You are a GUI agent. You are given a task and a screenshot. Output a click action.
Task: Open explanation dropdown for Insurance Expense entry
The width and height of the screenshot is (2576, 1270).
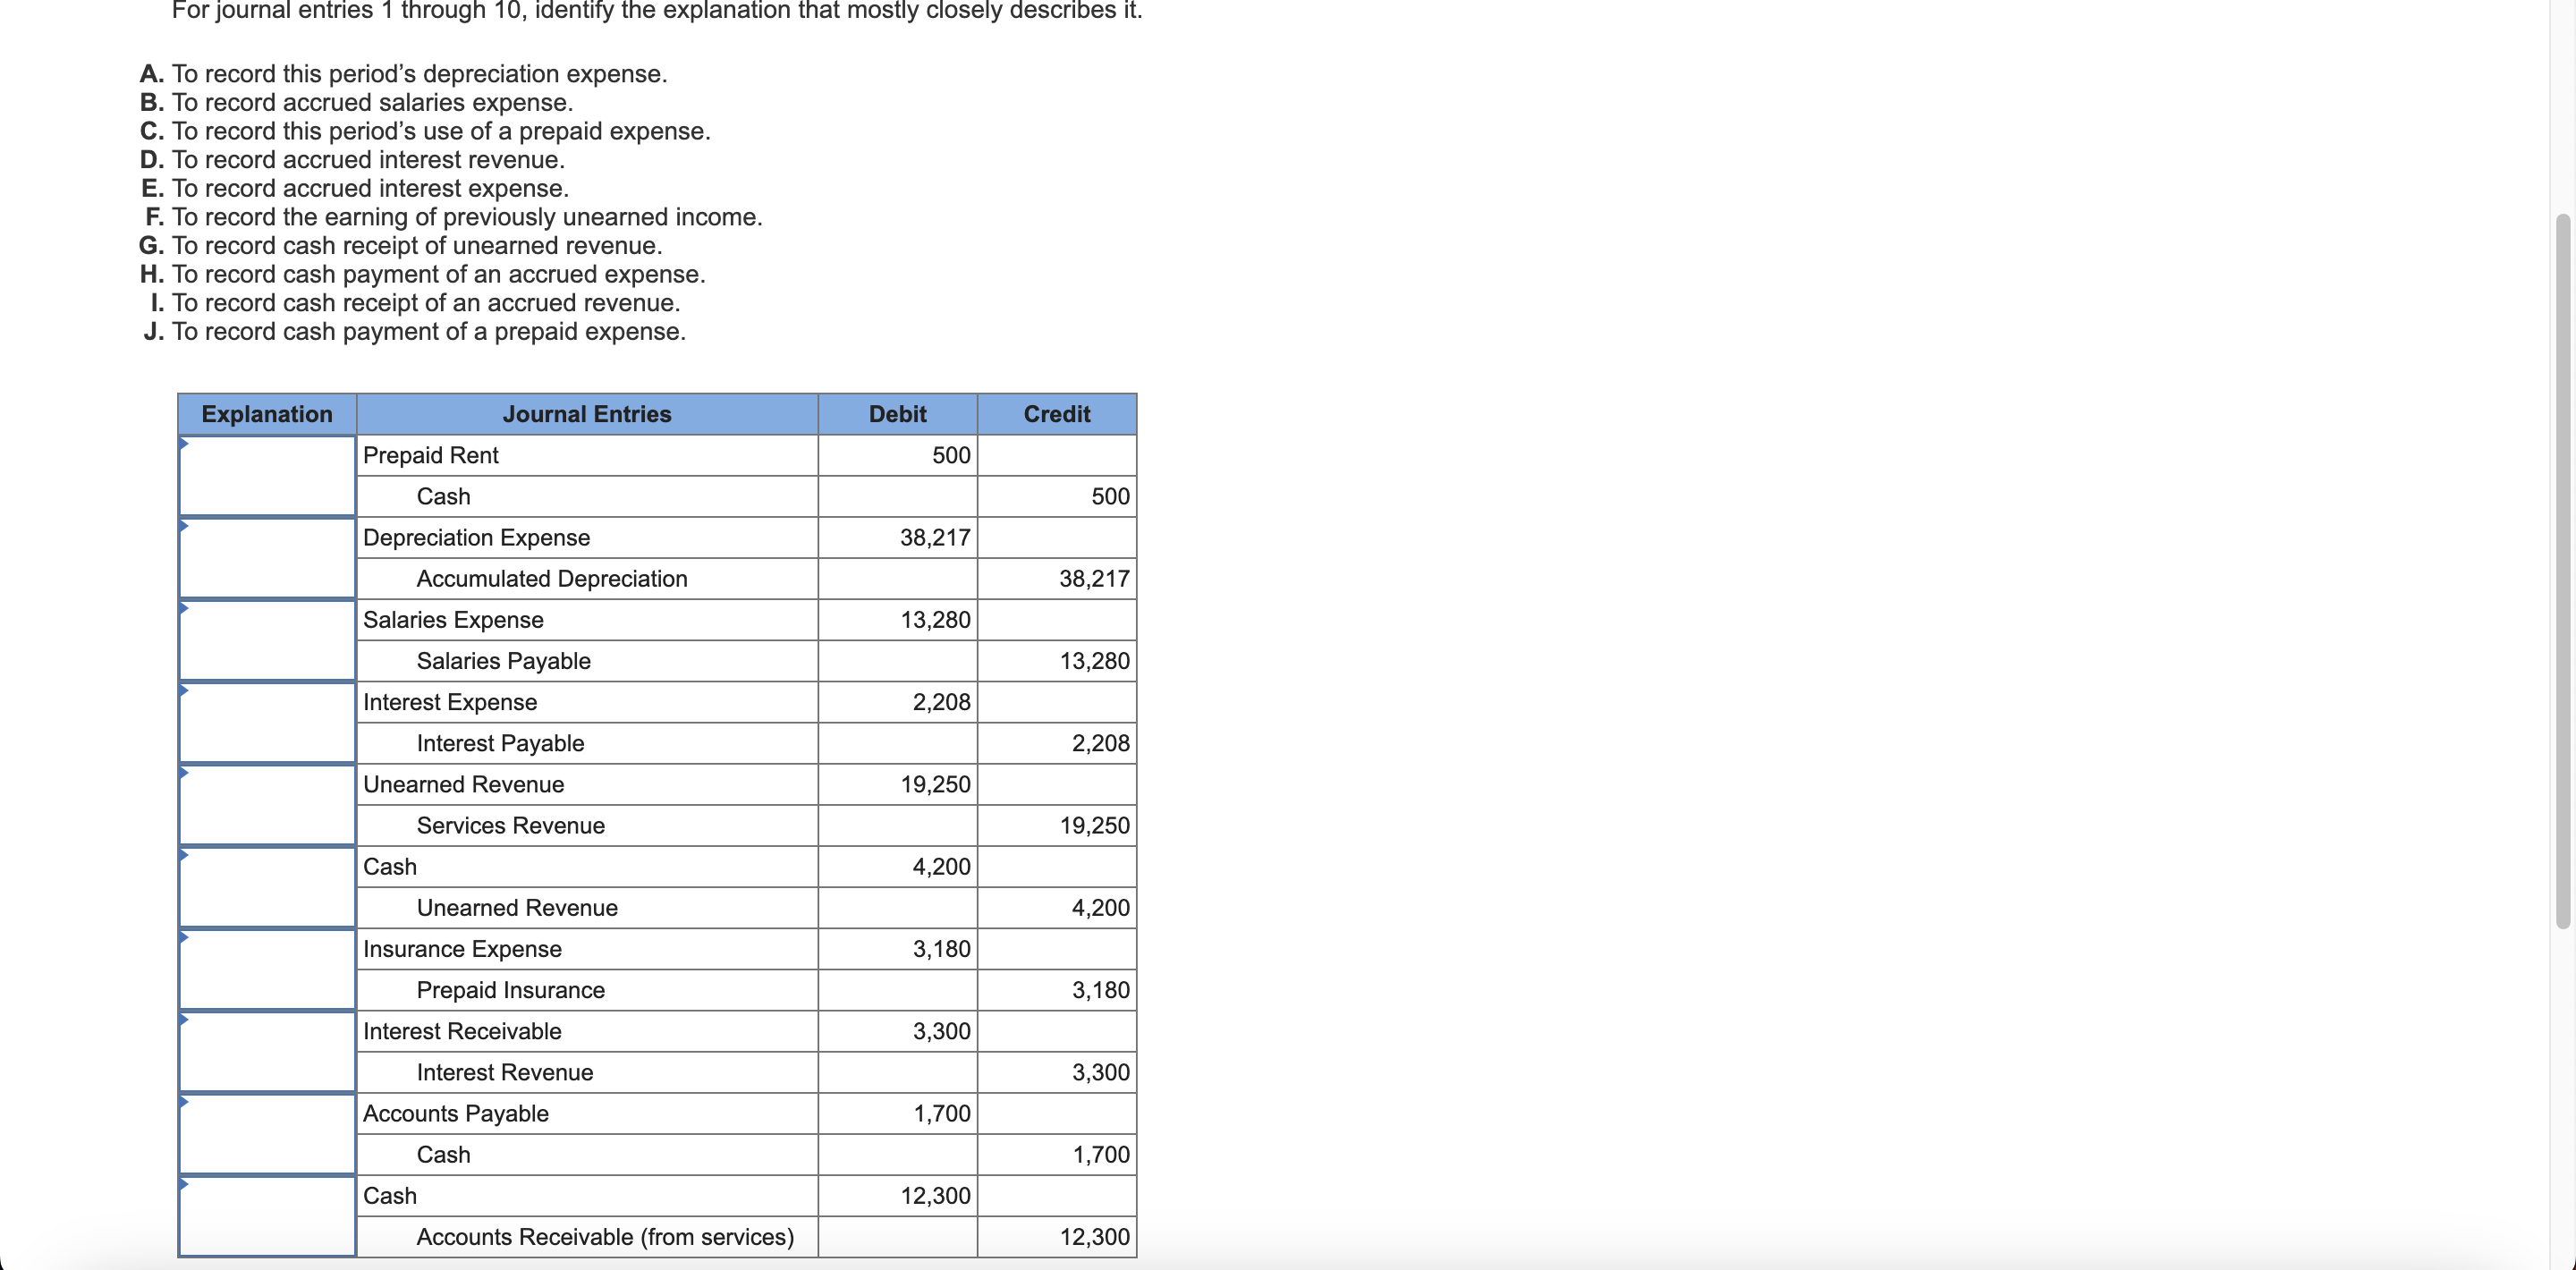pyautogui.click(x=267, y=969)
